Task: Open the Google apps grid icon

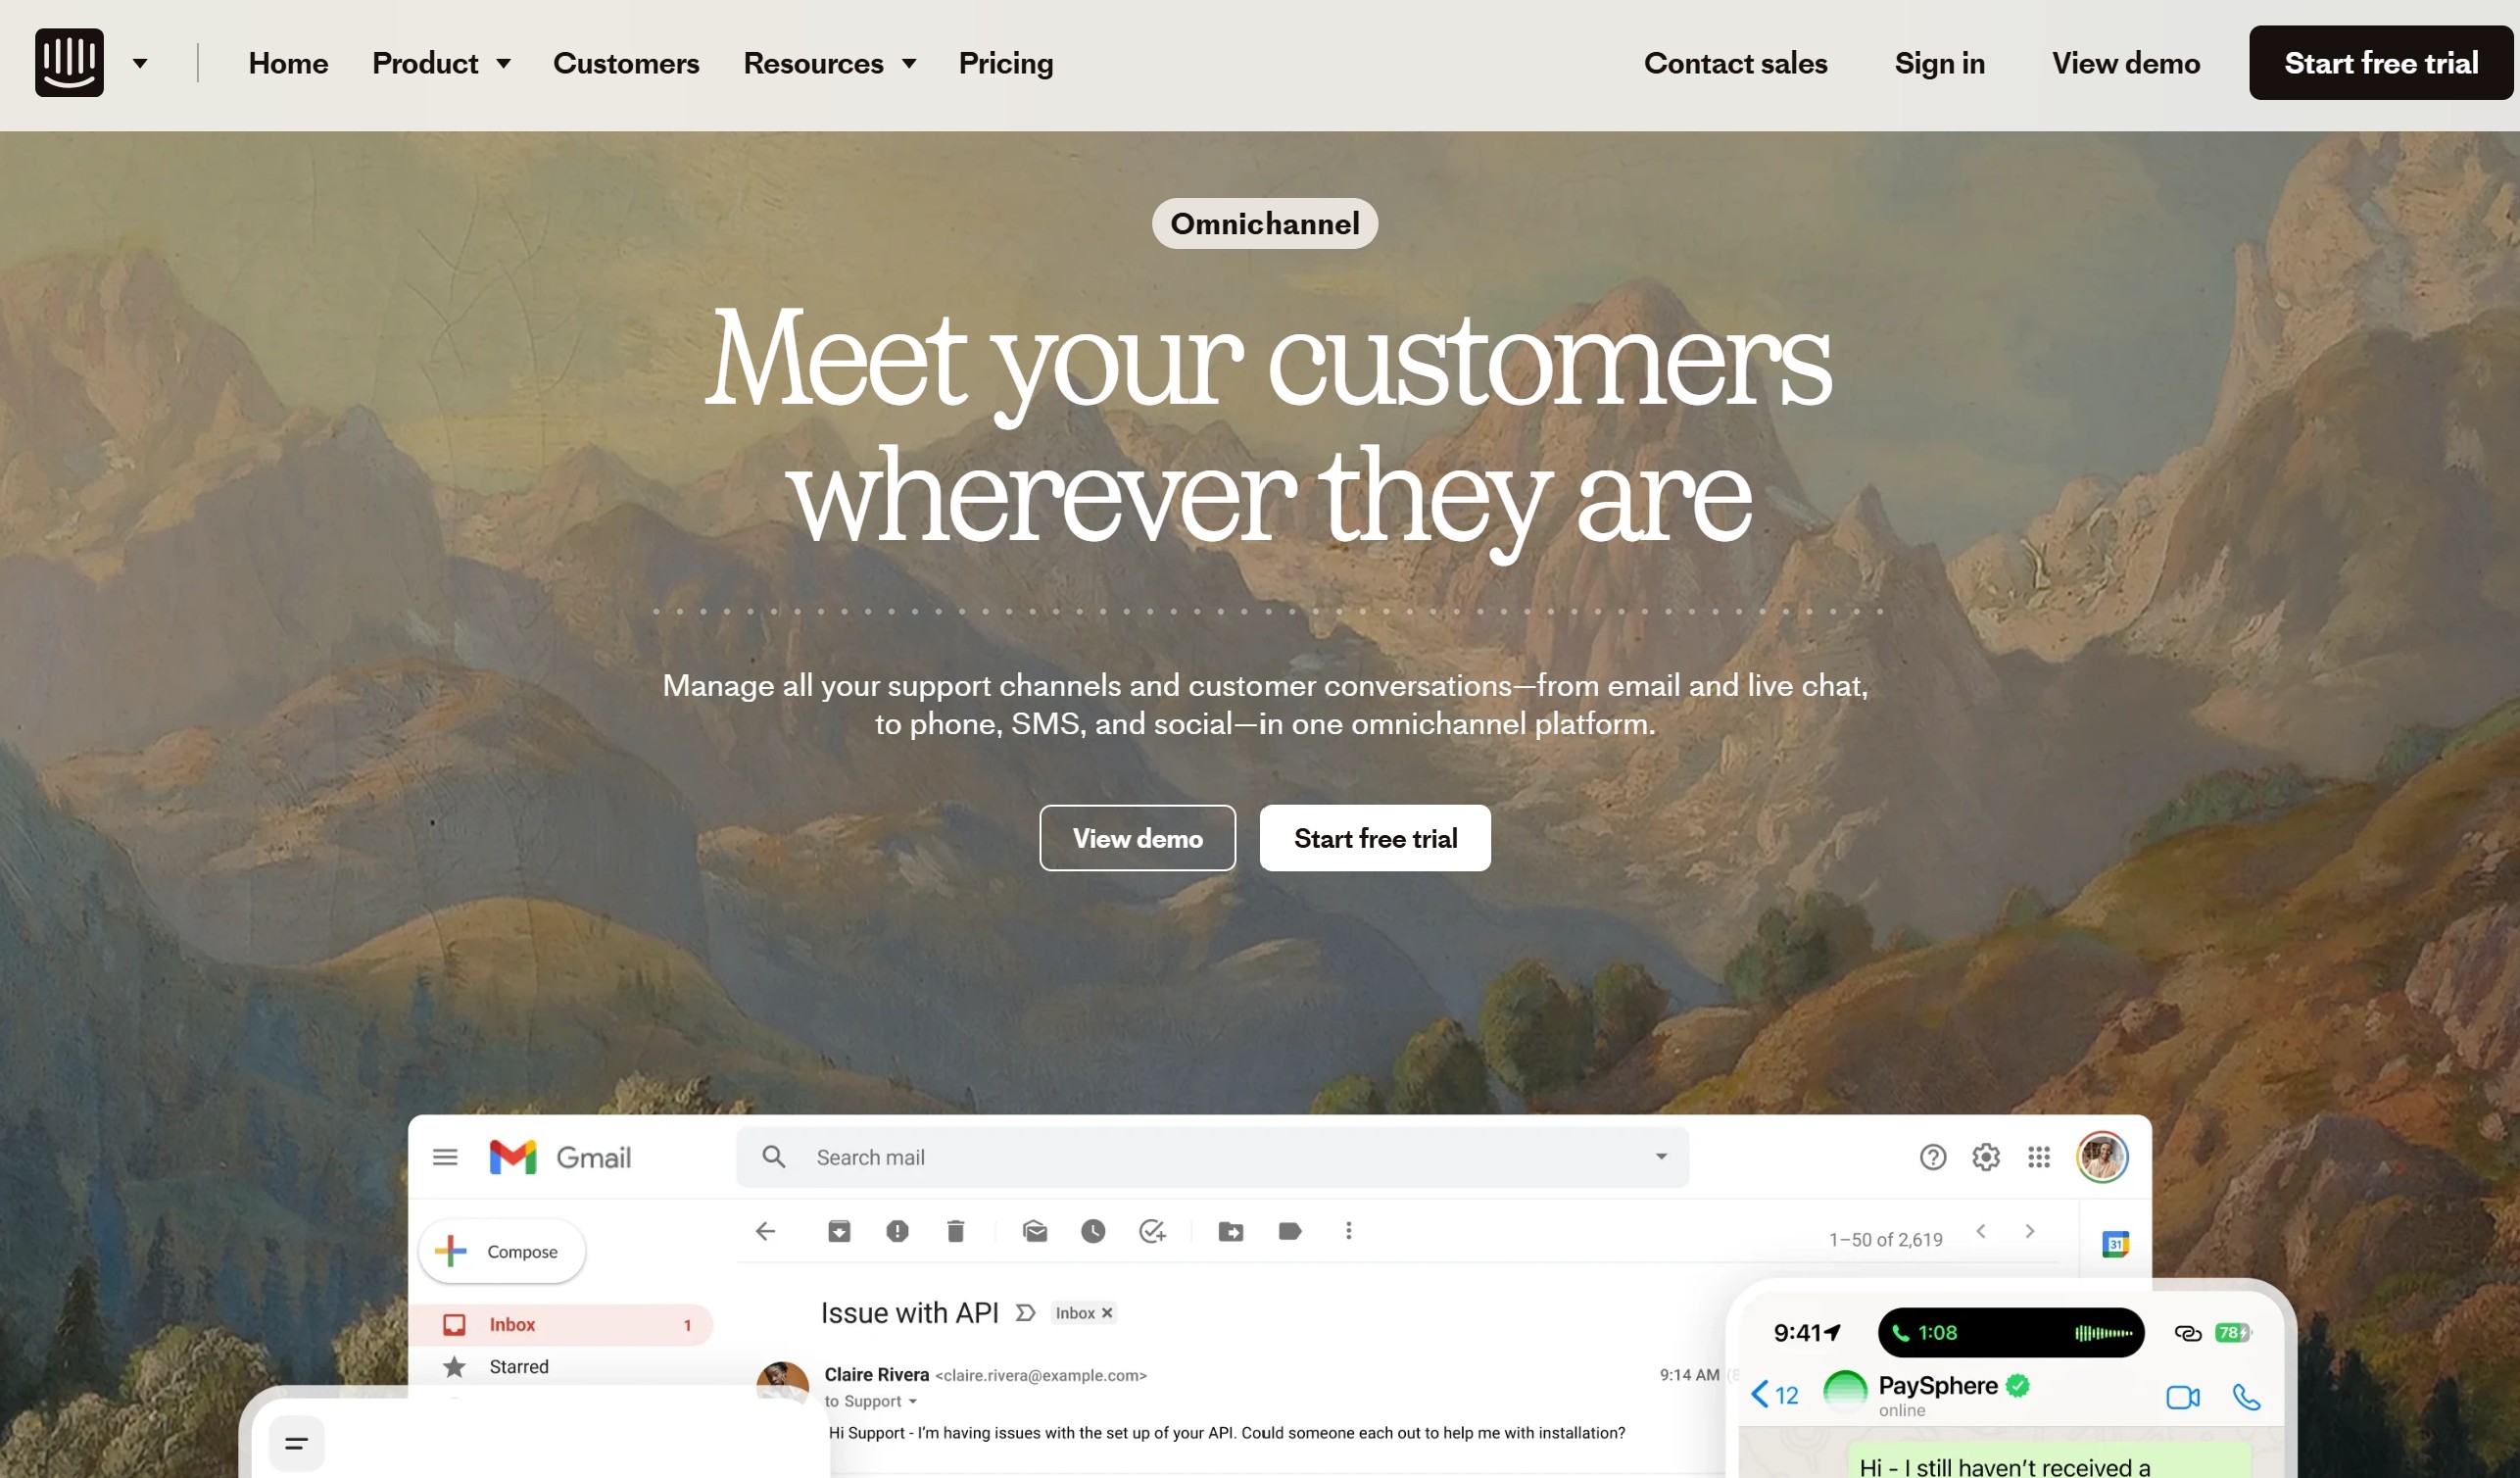Action: pyautogui.click(x=2039, y=1157)
